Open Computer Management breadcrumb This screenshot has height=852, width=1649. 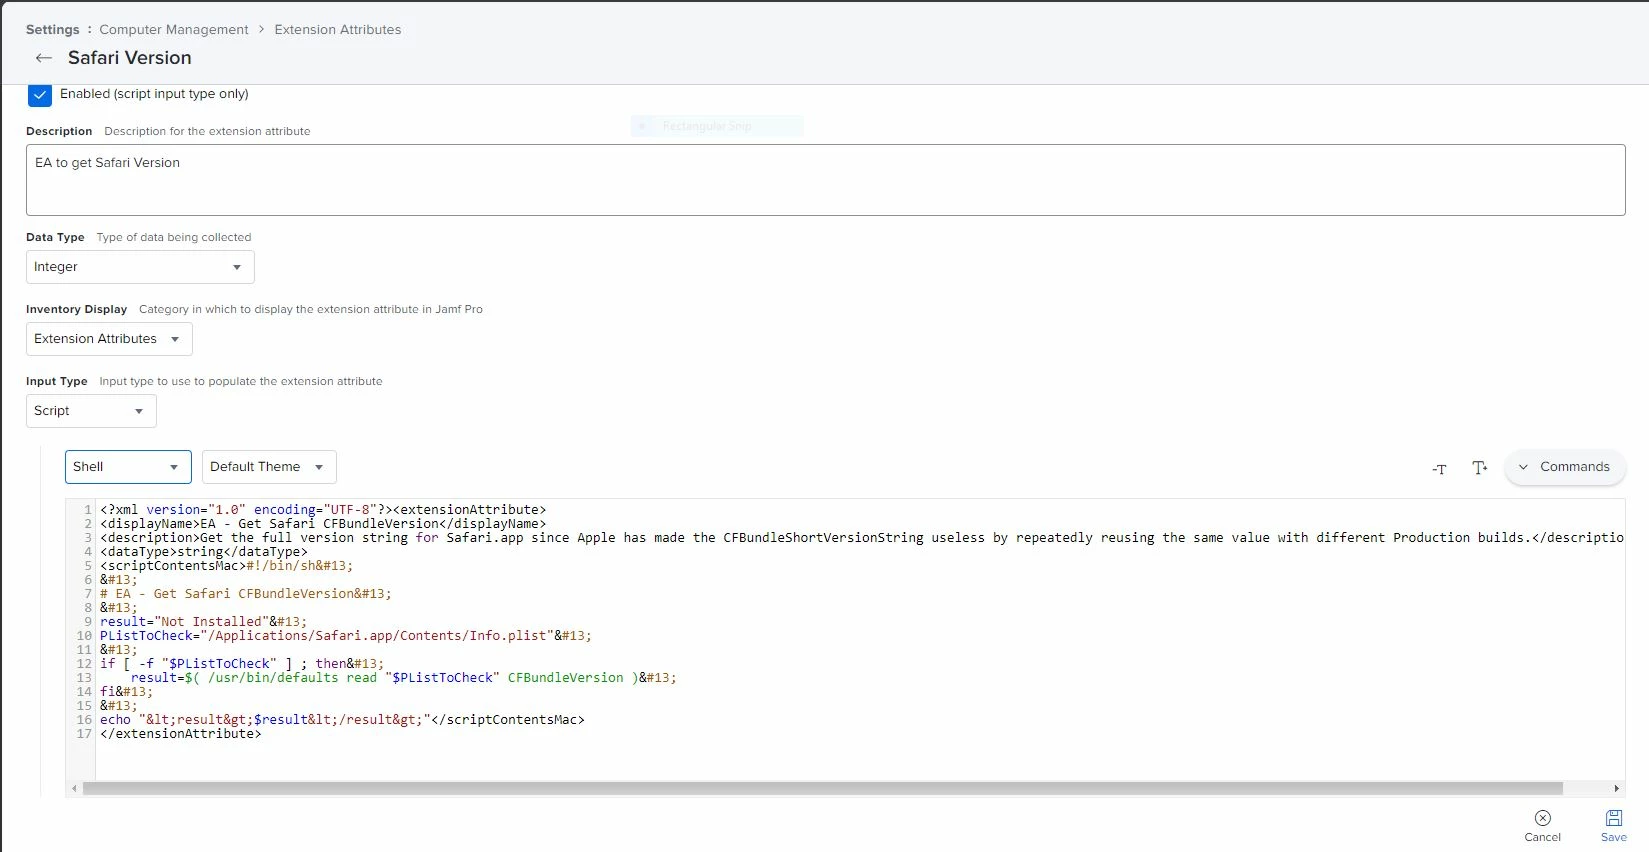click(x=174, y=30)
